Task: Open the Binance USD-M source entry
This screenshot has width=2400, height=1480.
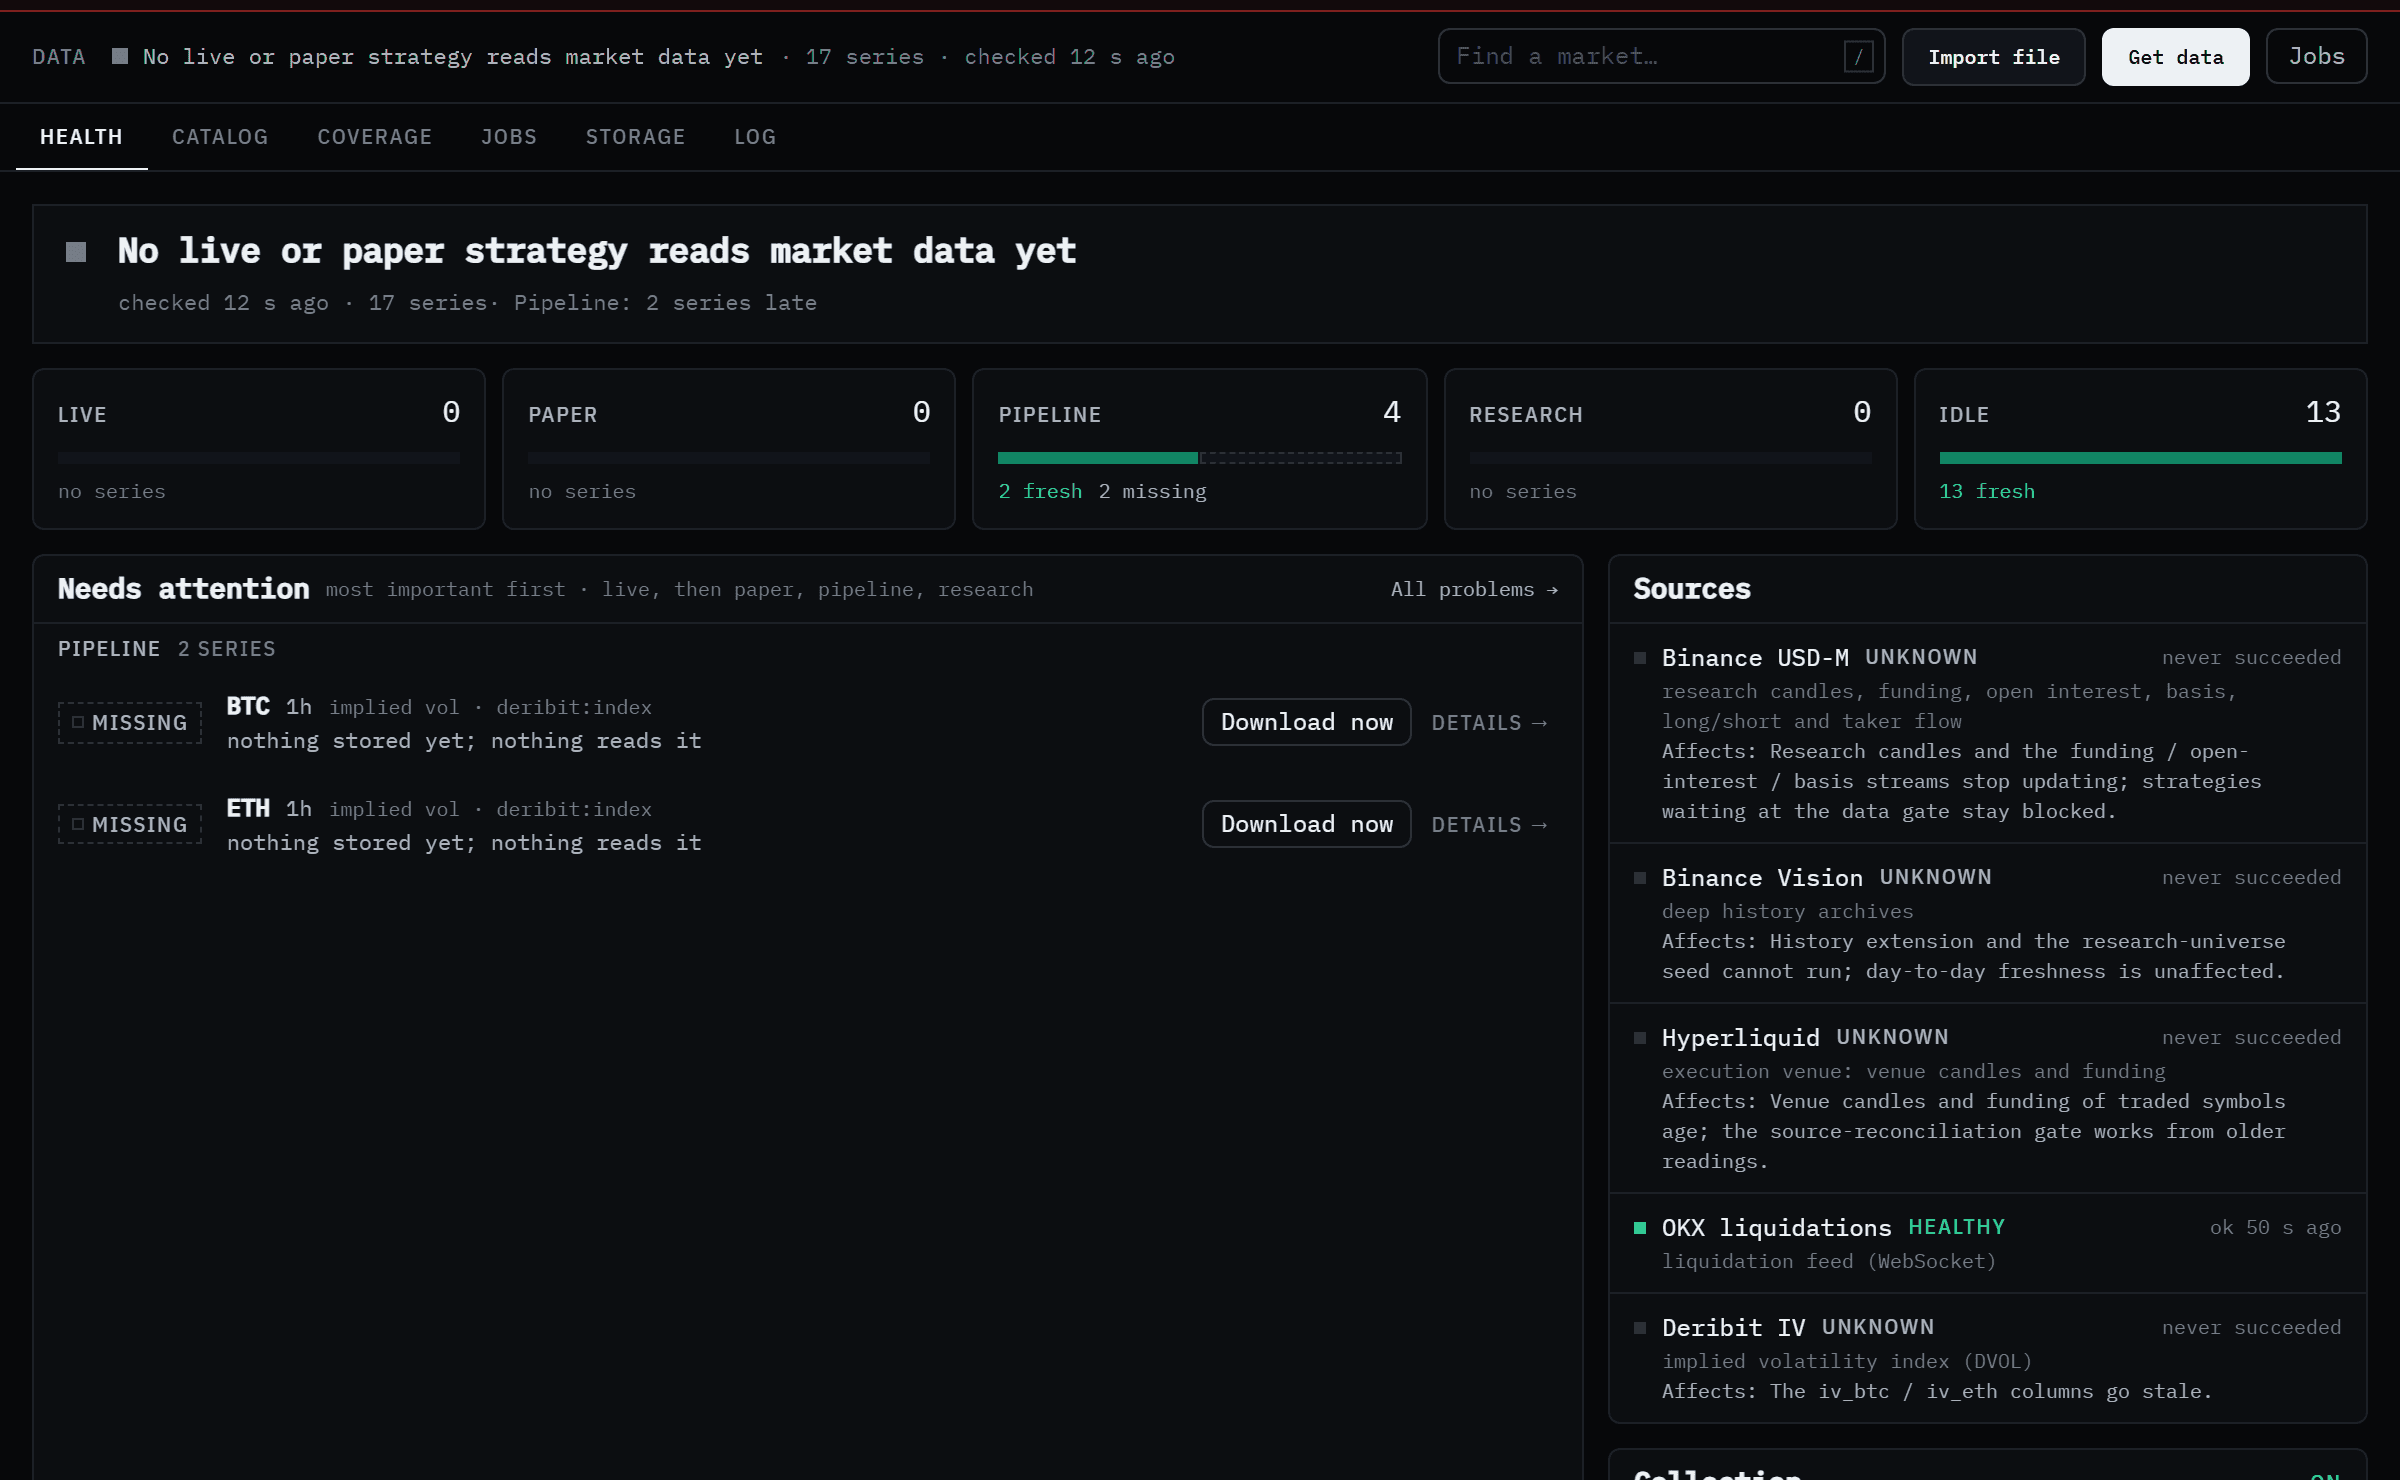Action: [x=1987, y=733]
